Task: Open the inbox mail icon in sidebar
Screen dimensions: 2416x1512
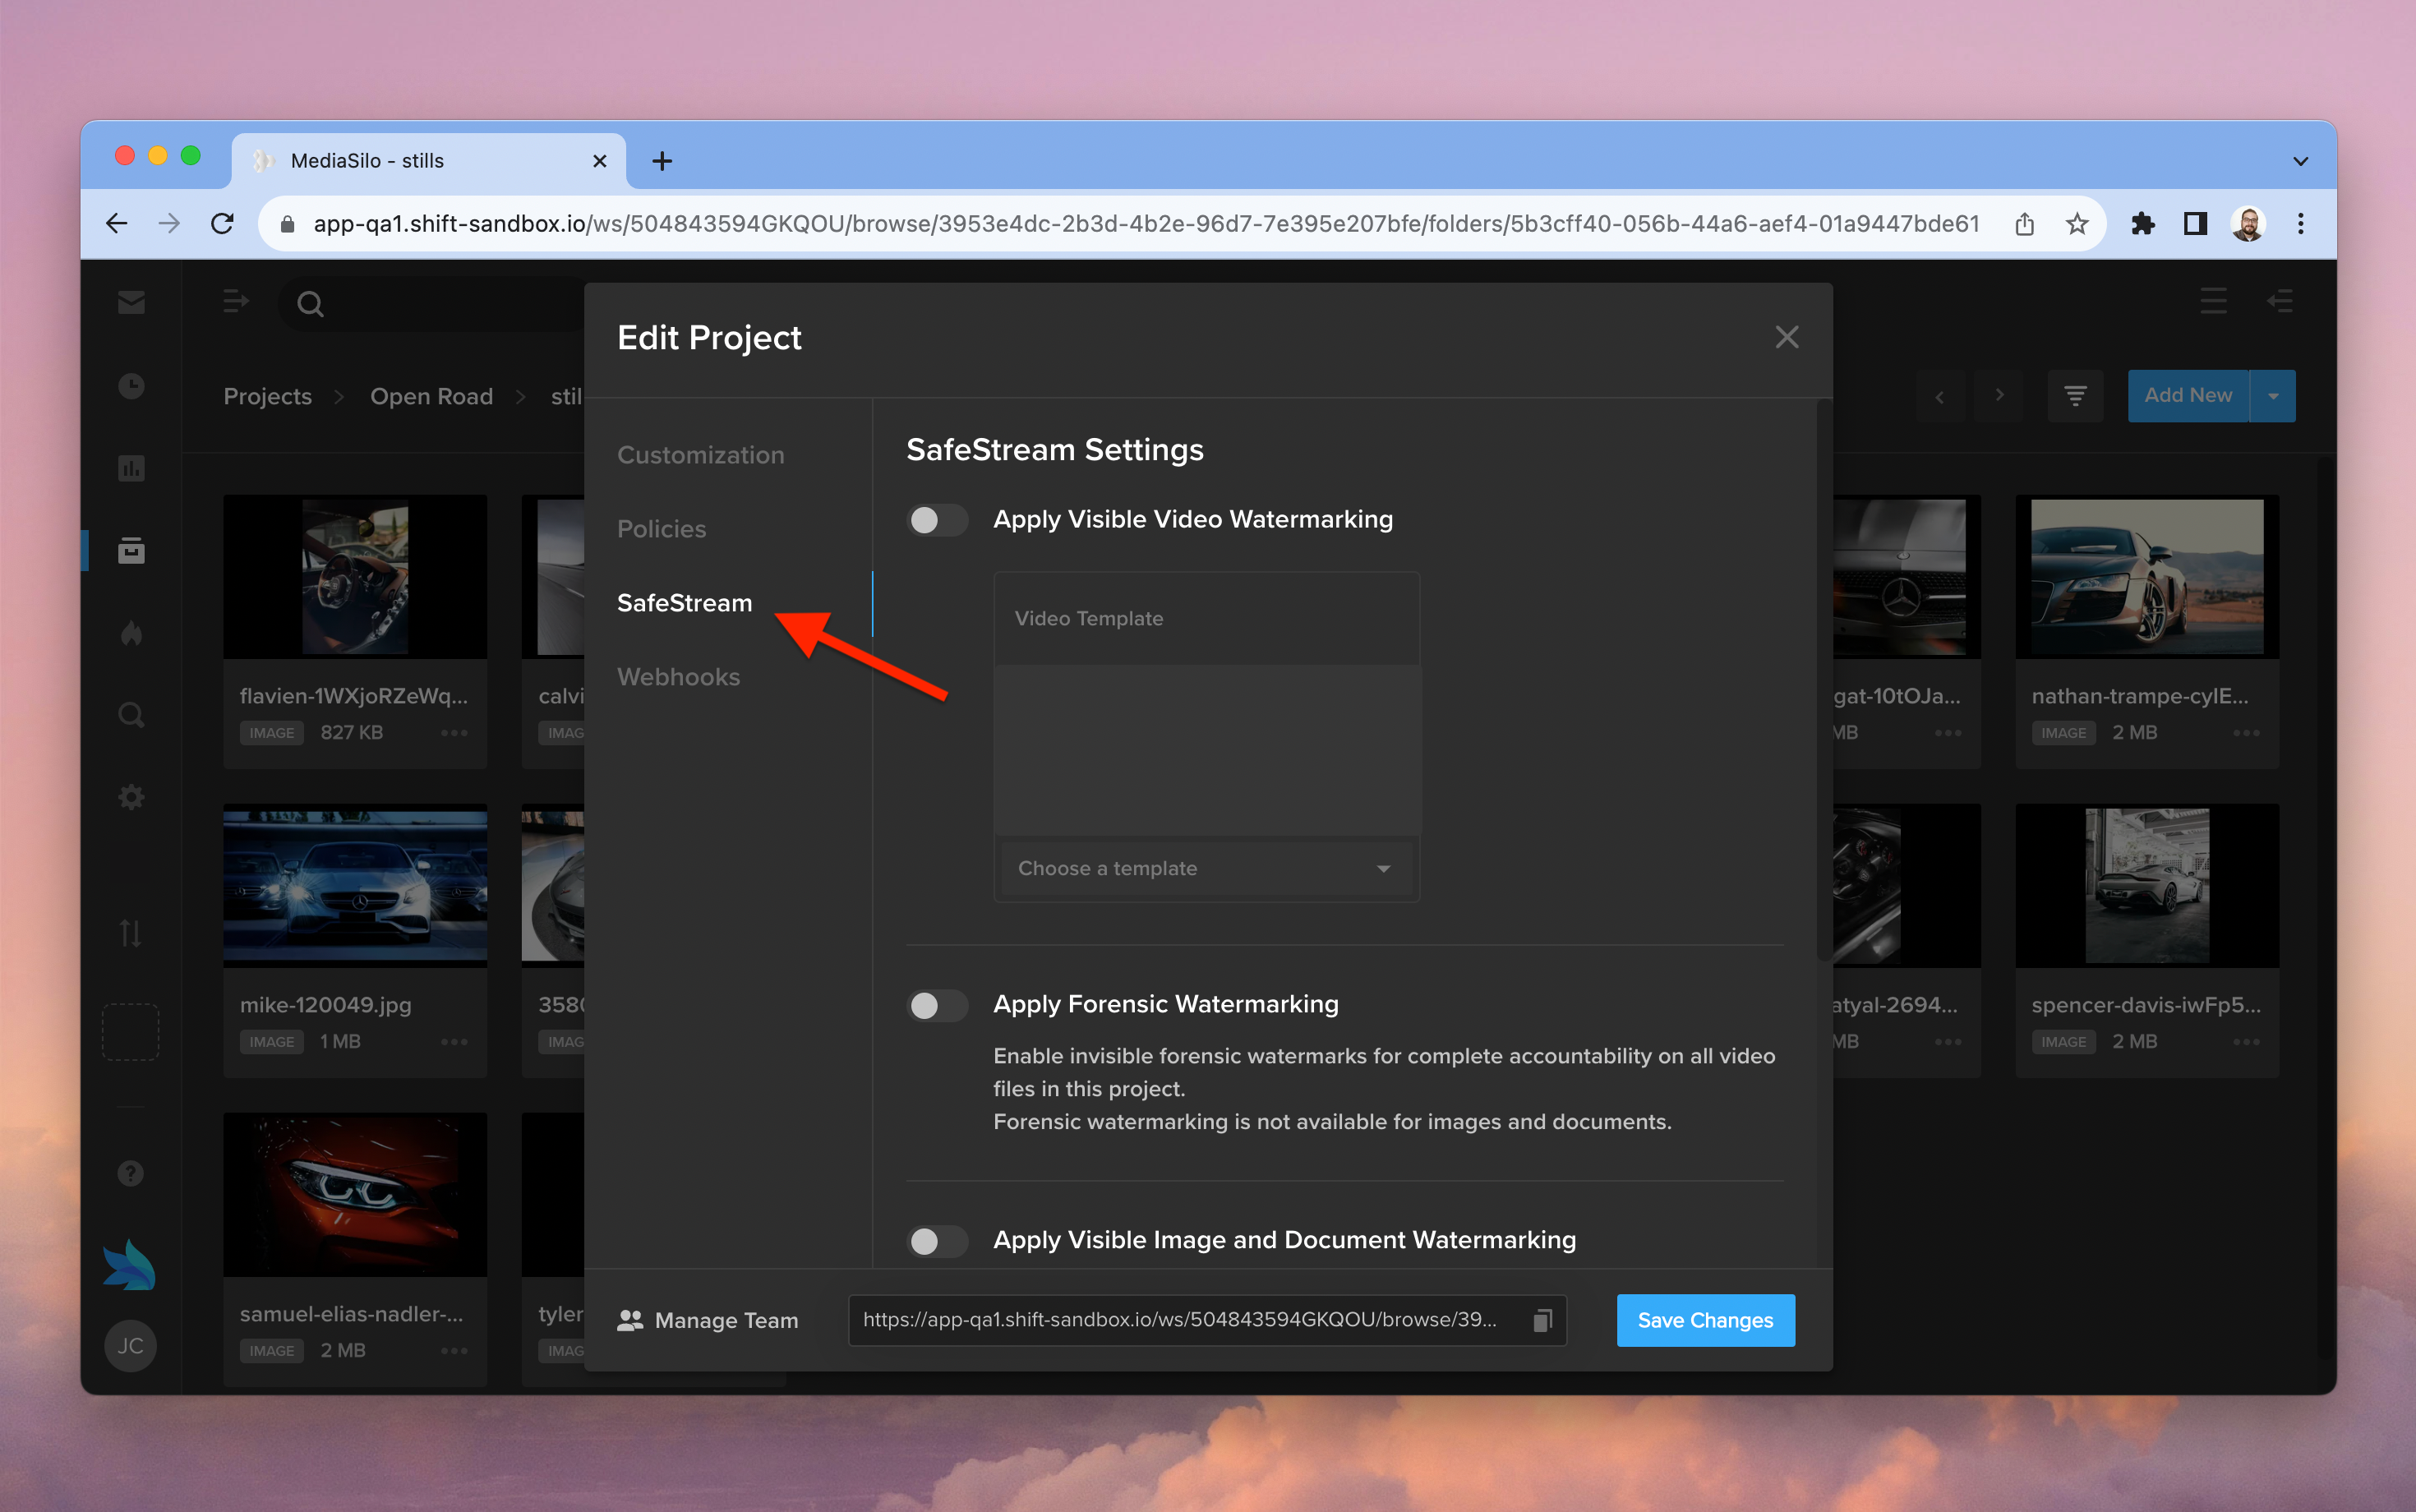Action: tap(131, 302)
